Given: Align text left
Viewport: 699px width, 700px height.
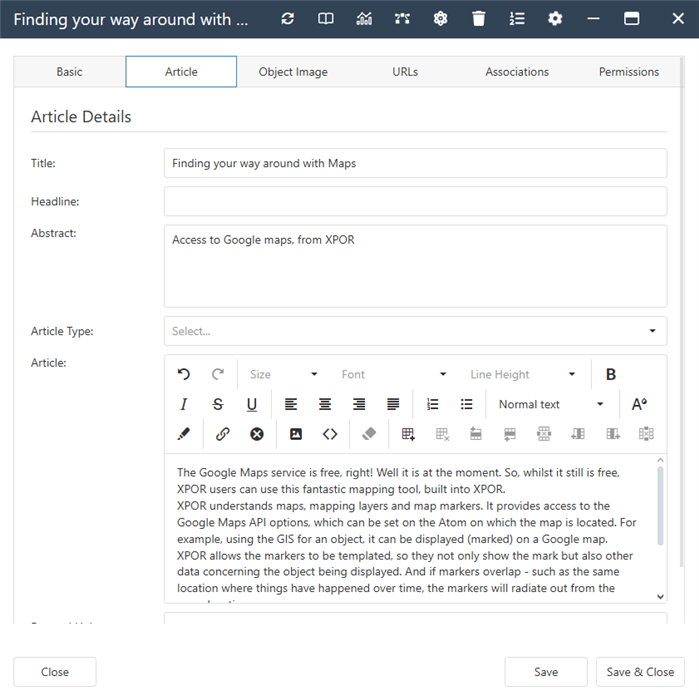Looking at the screenshot, I should click(x=291, y=404).
